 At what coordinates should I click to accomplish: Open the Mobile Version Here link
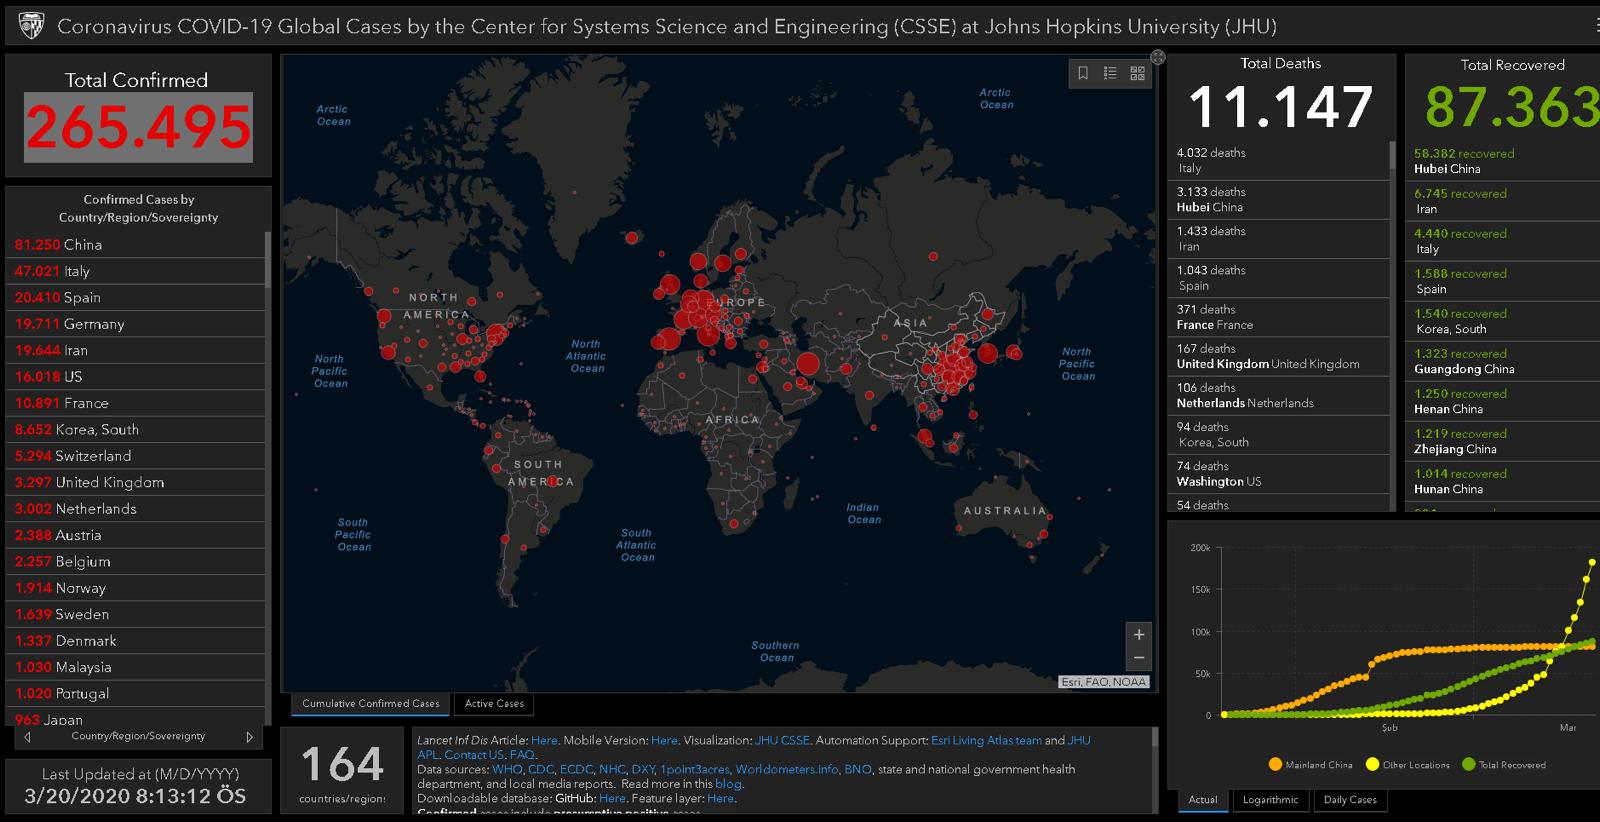click(664, 741)
